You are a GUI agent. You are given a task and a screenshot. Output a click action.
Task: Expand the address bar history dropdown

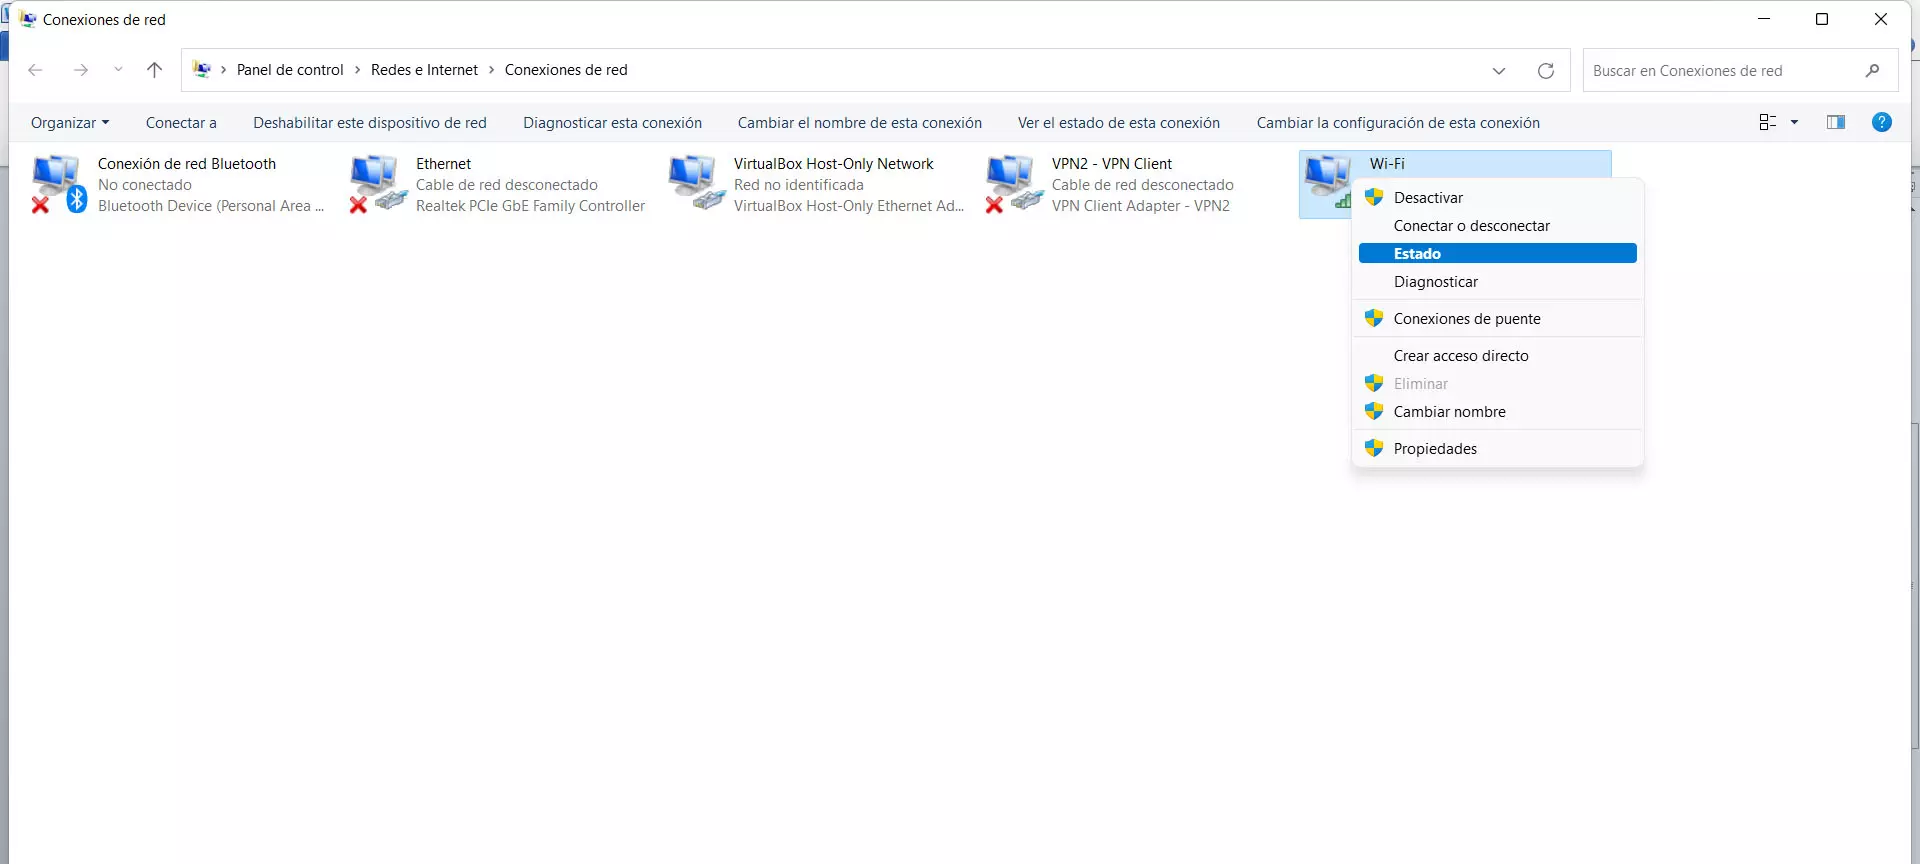tap(1499, 71)
